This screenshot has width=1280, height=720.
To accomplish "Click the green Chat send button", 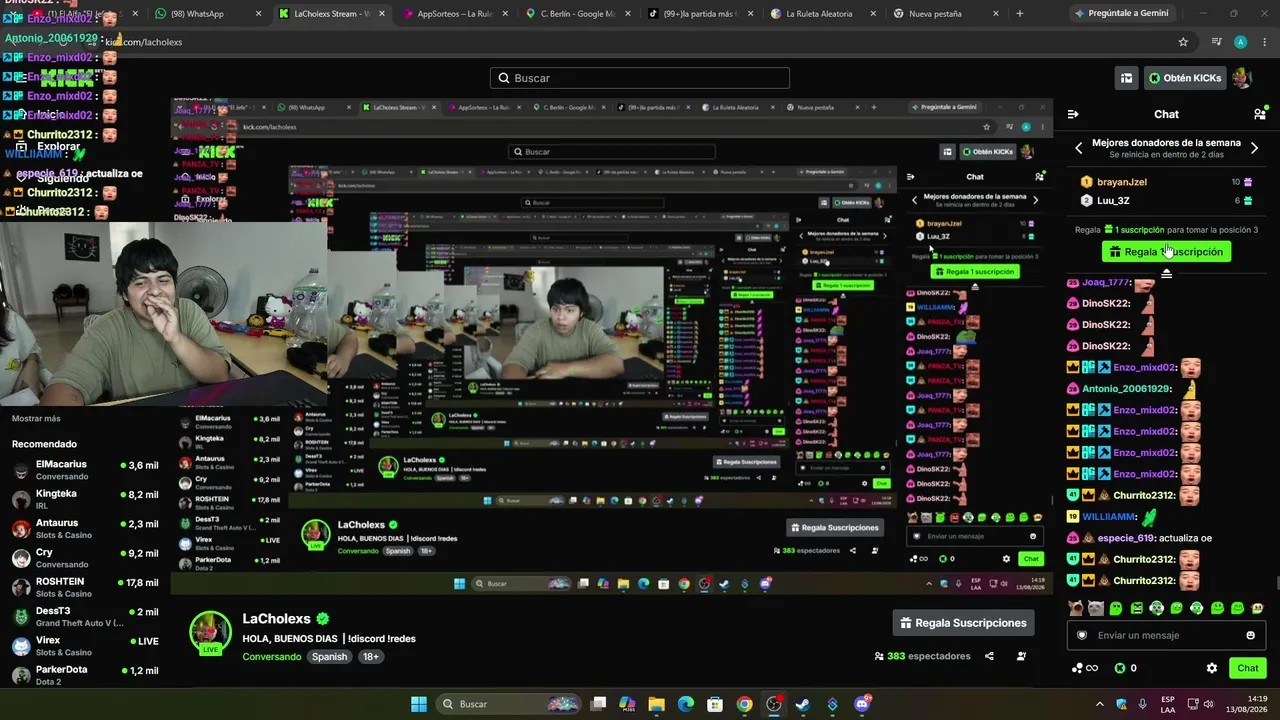I will click(1248, 668).
